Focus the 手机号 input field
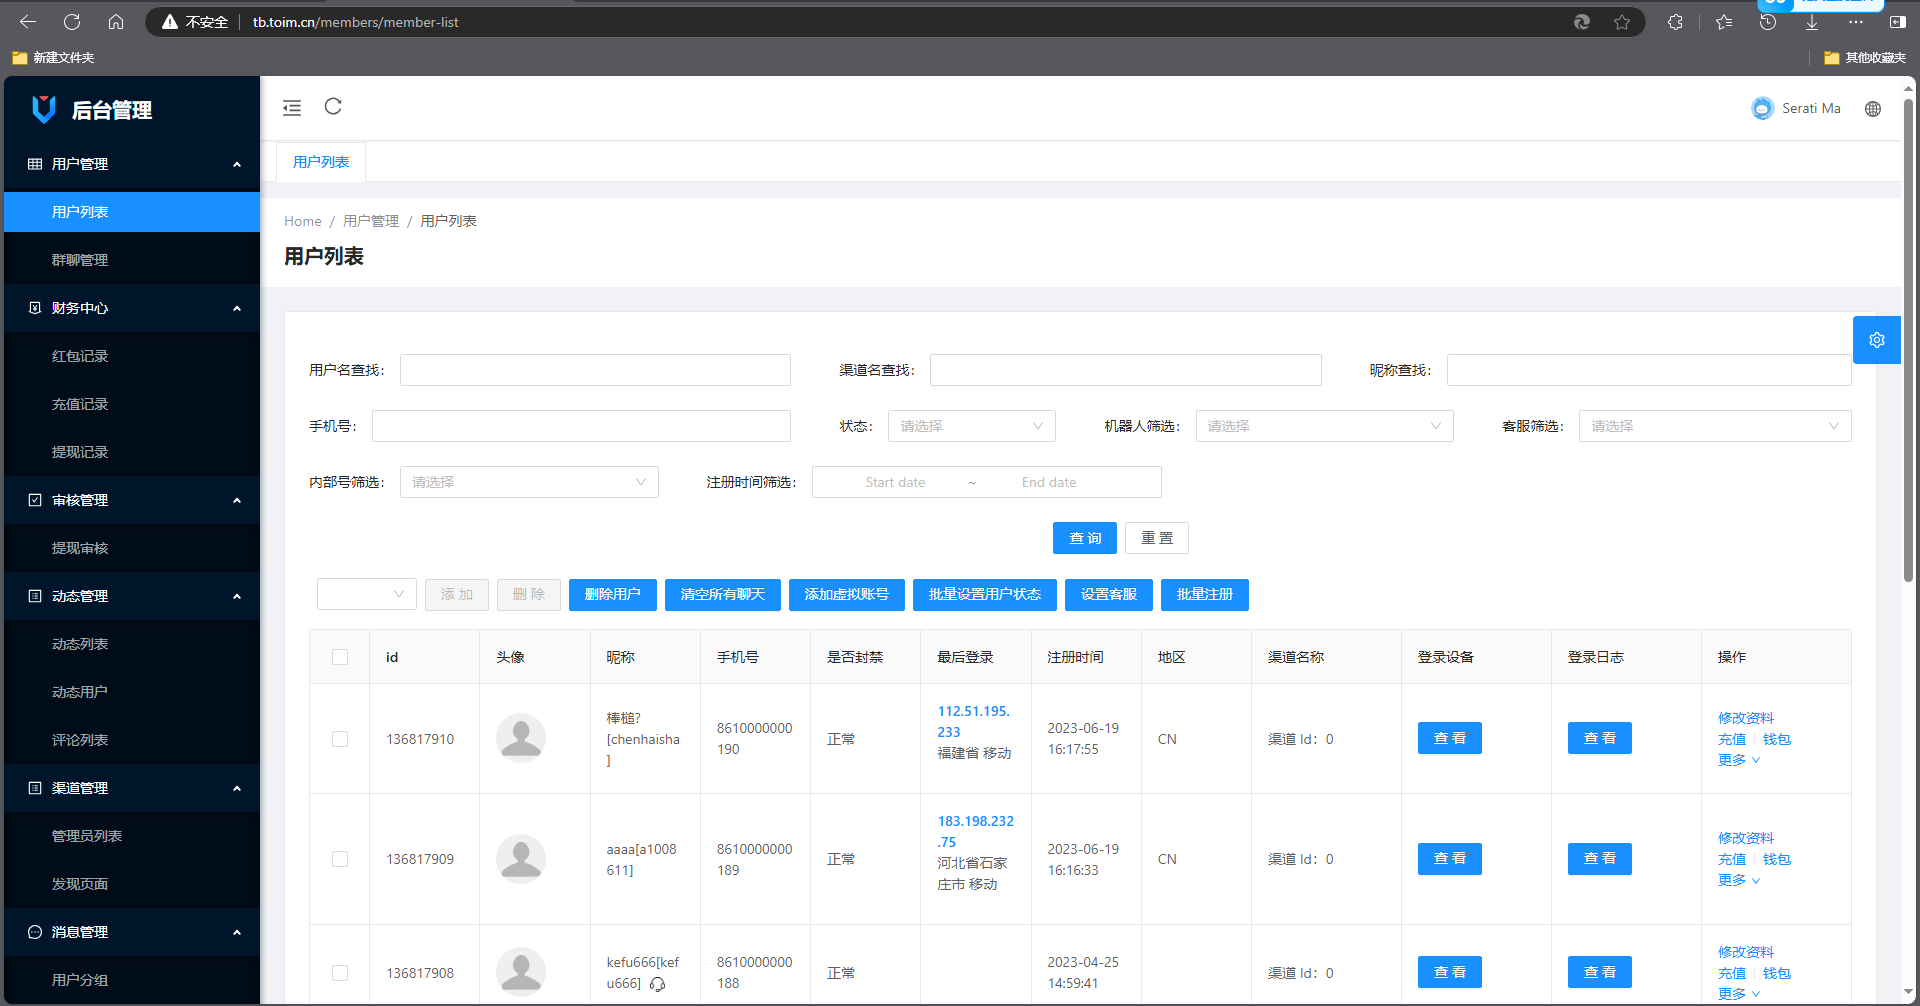The height and width of the screenshot is (1006, 1920). 581,426
